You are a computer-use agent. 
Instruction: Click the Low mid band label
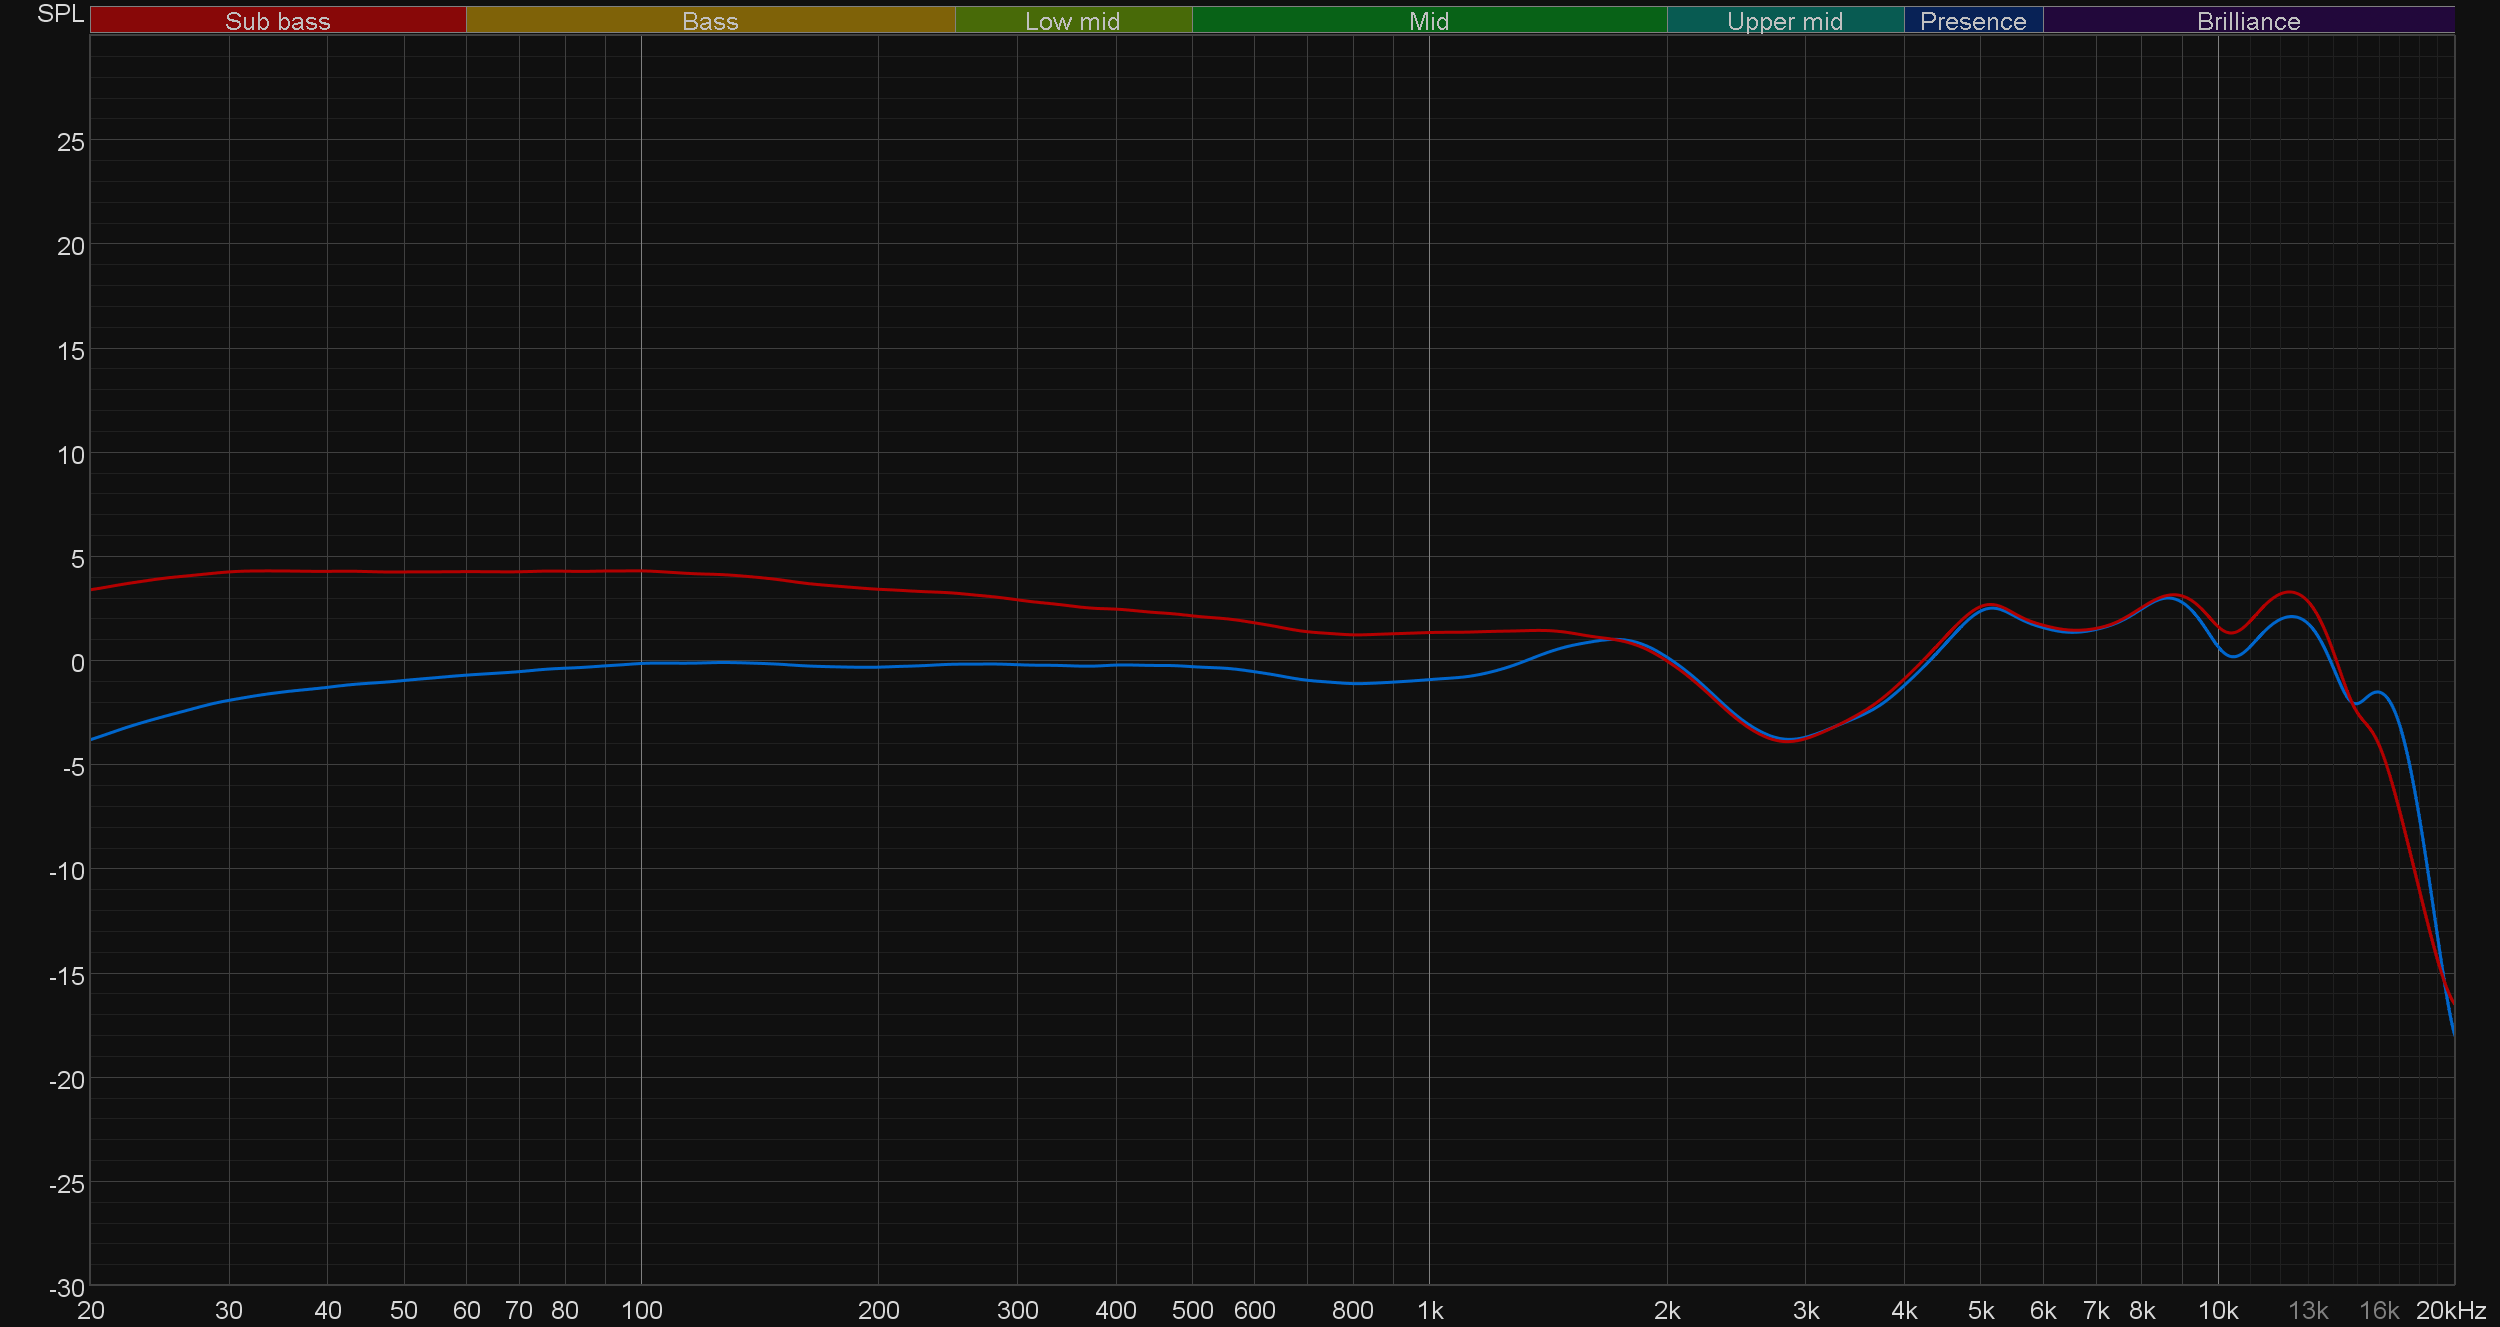point(1072,21)
